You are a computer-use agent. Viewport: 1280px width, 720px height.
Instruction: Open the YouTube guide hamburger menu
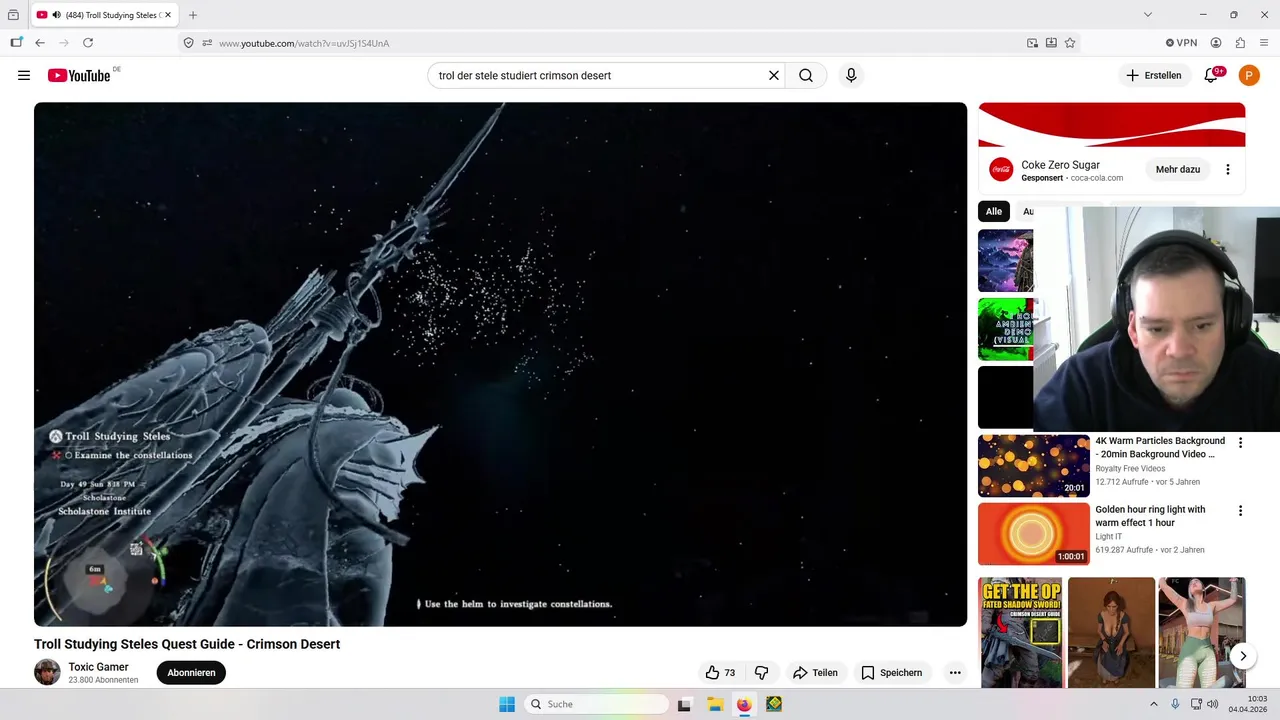pos(24,75)
